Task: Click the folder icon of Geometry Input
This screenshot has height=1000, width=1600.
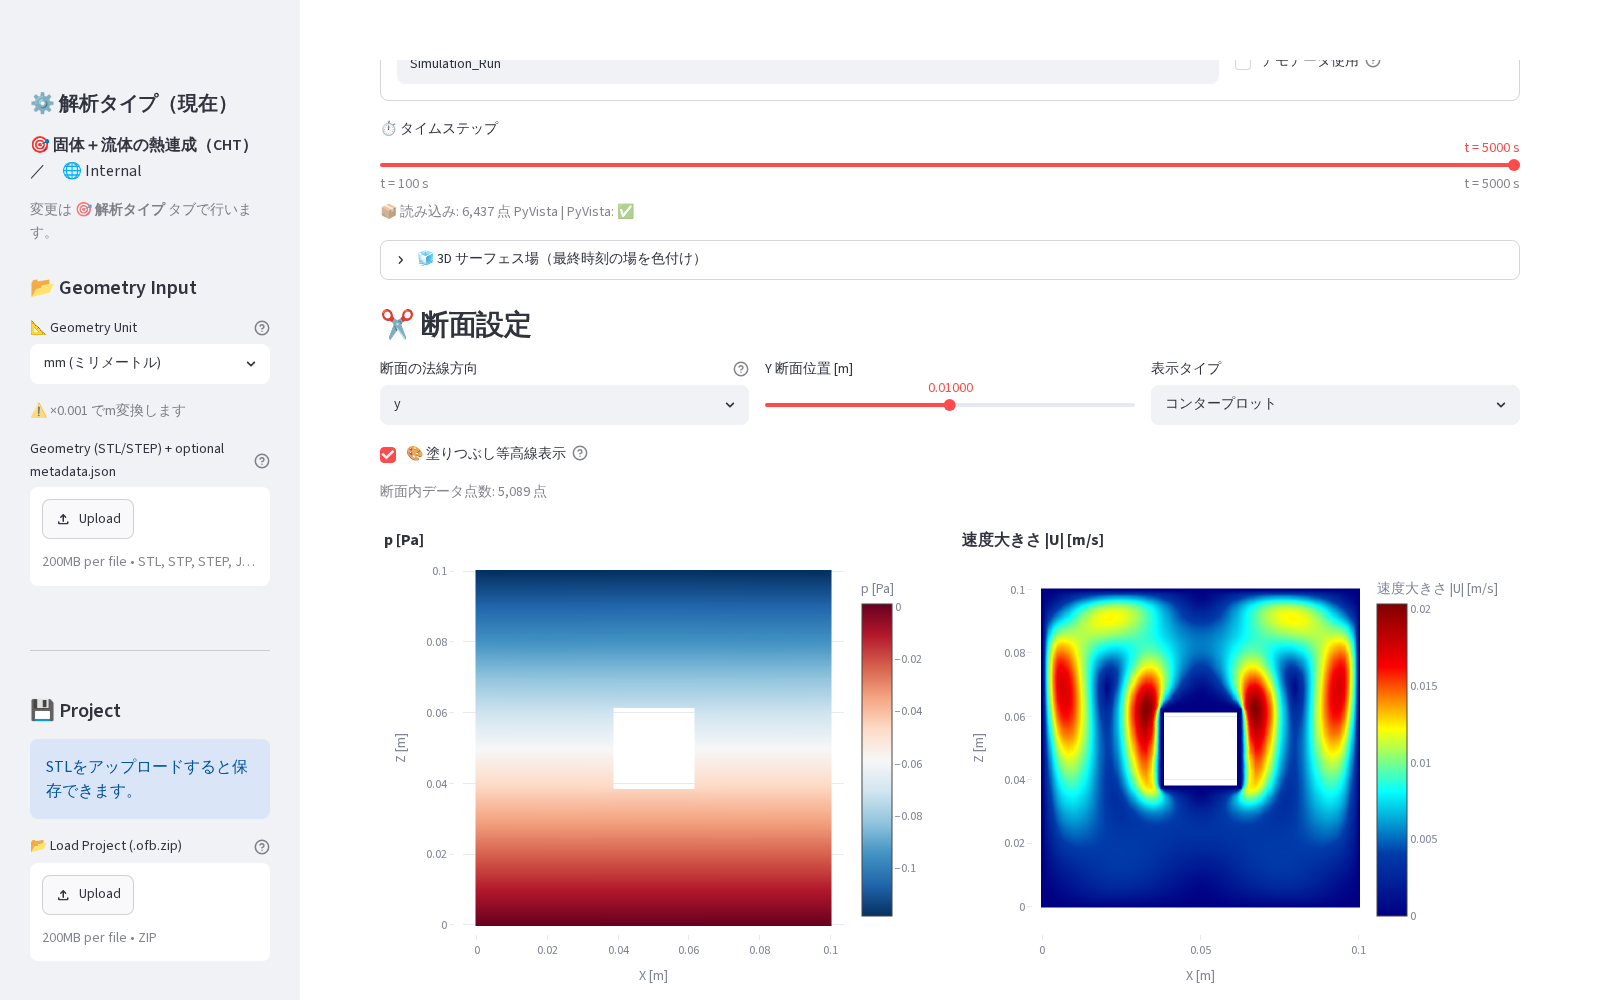Action: 42,288
